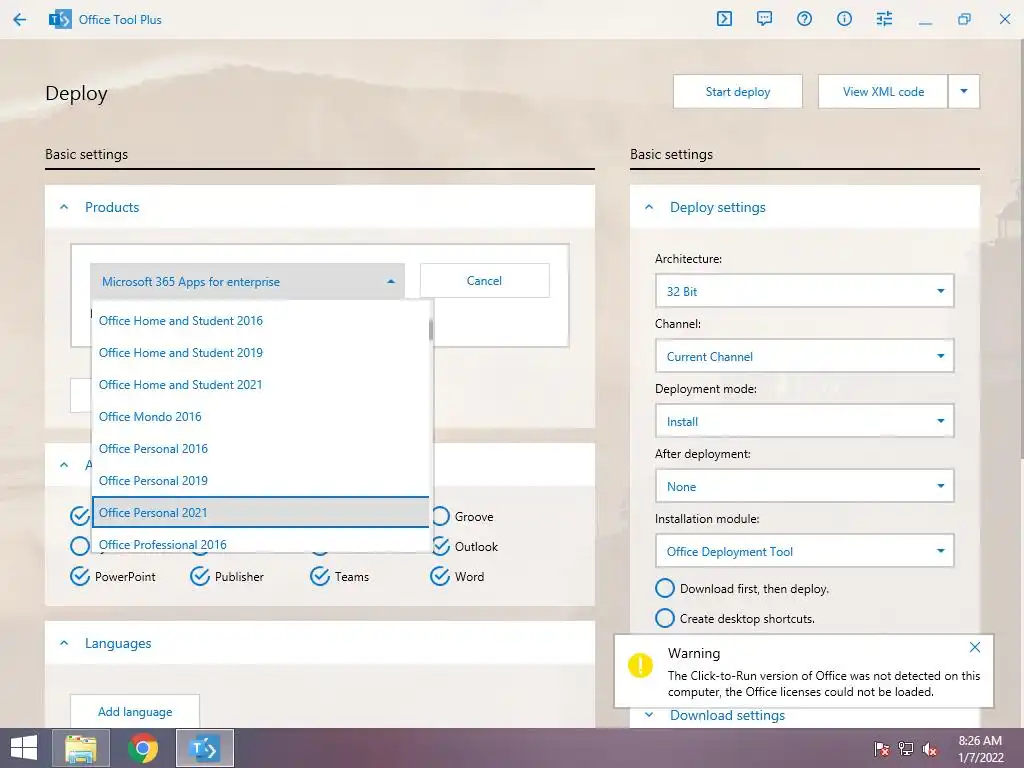Image resolution: width=1024 pixels, height=768 pixels.
Task: Uncheck the Teams application
Action: [320, 577]
